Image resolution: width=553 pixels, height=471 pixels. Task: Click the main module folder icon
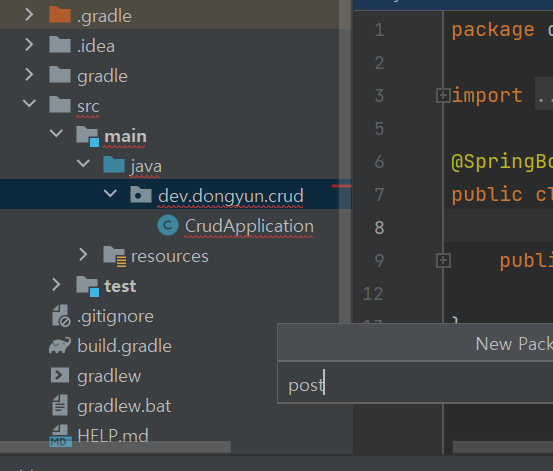tap(87, 136)
